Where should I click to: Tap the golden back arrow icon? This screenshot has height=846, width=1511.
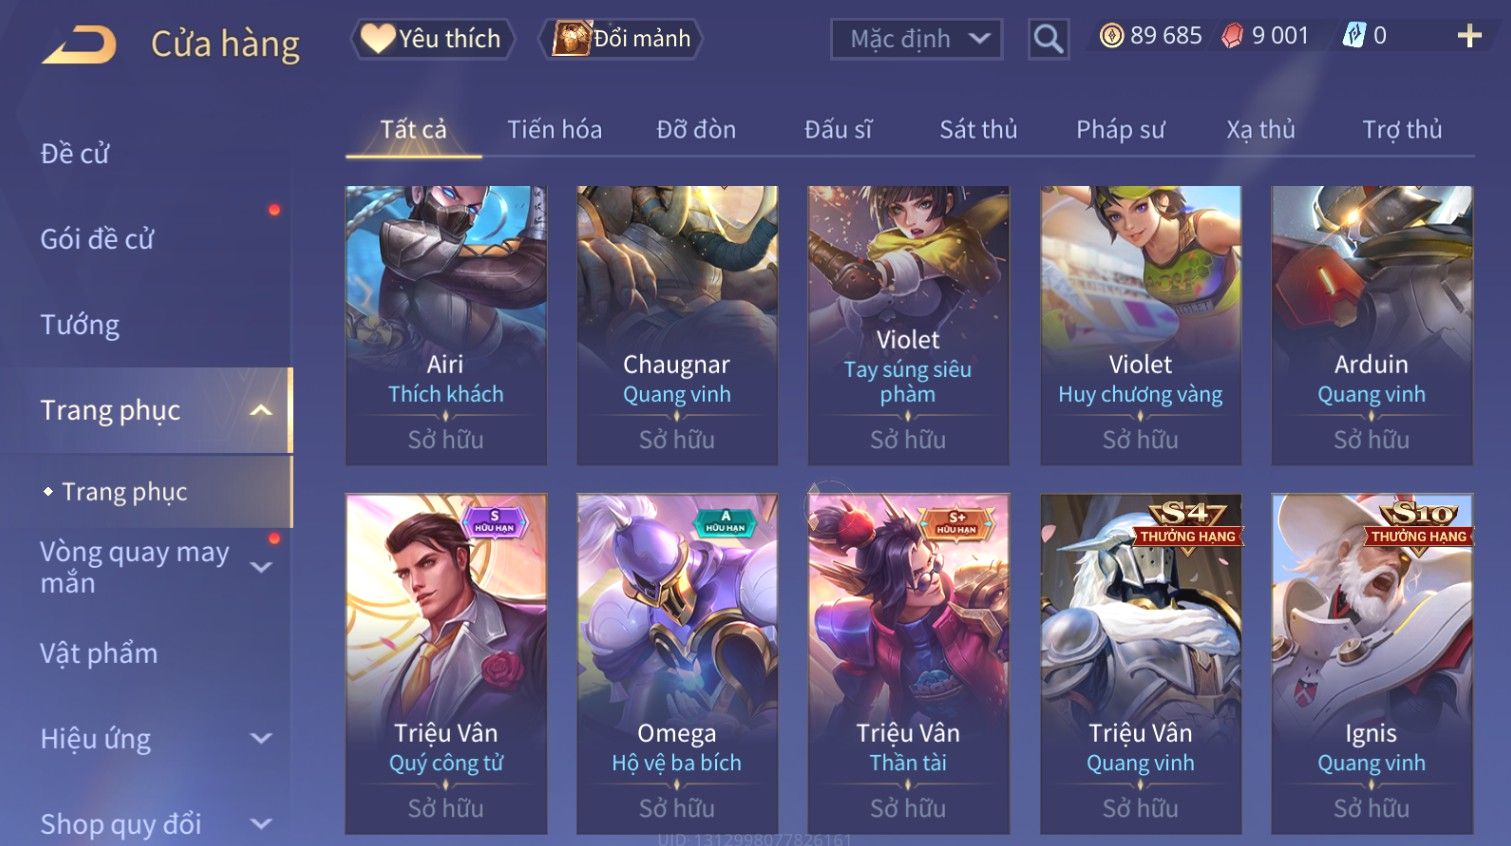[x=79, y=45]
